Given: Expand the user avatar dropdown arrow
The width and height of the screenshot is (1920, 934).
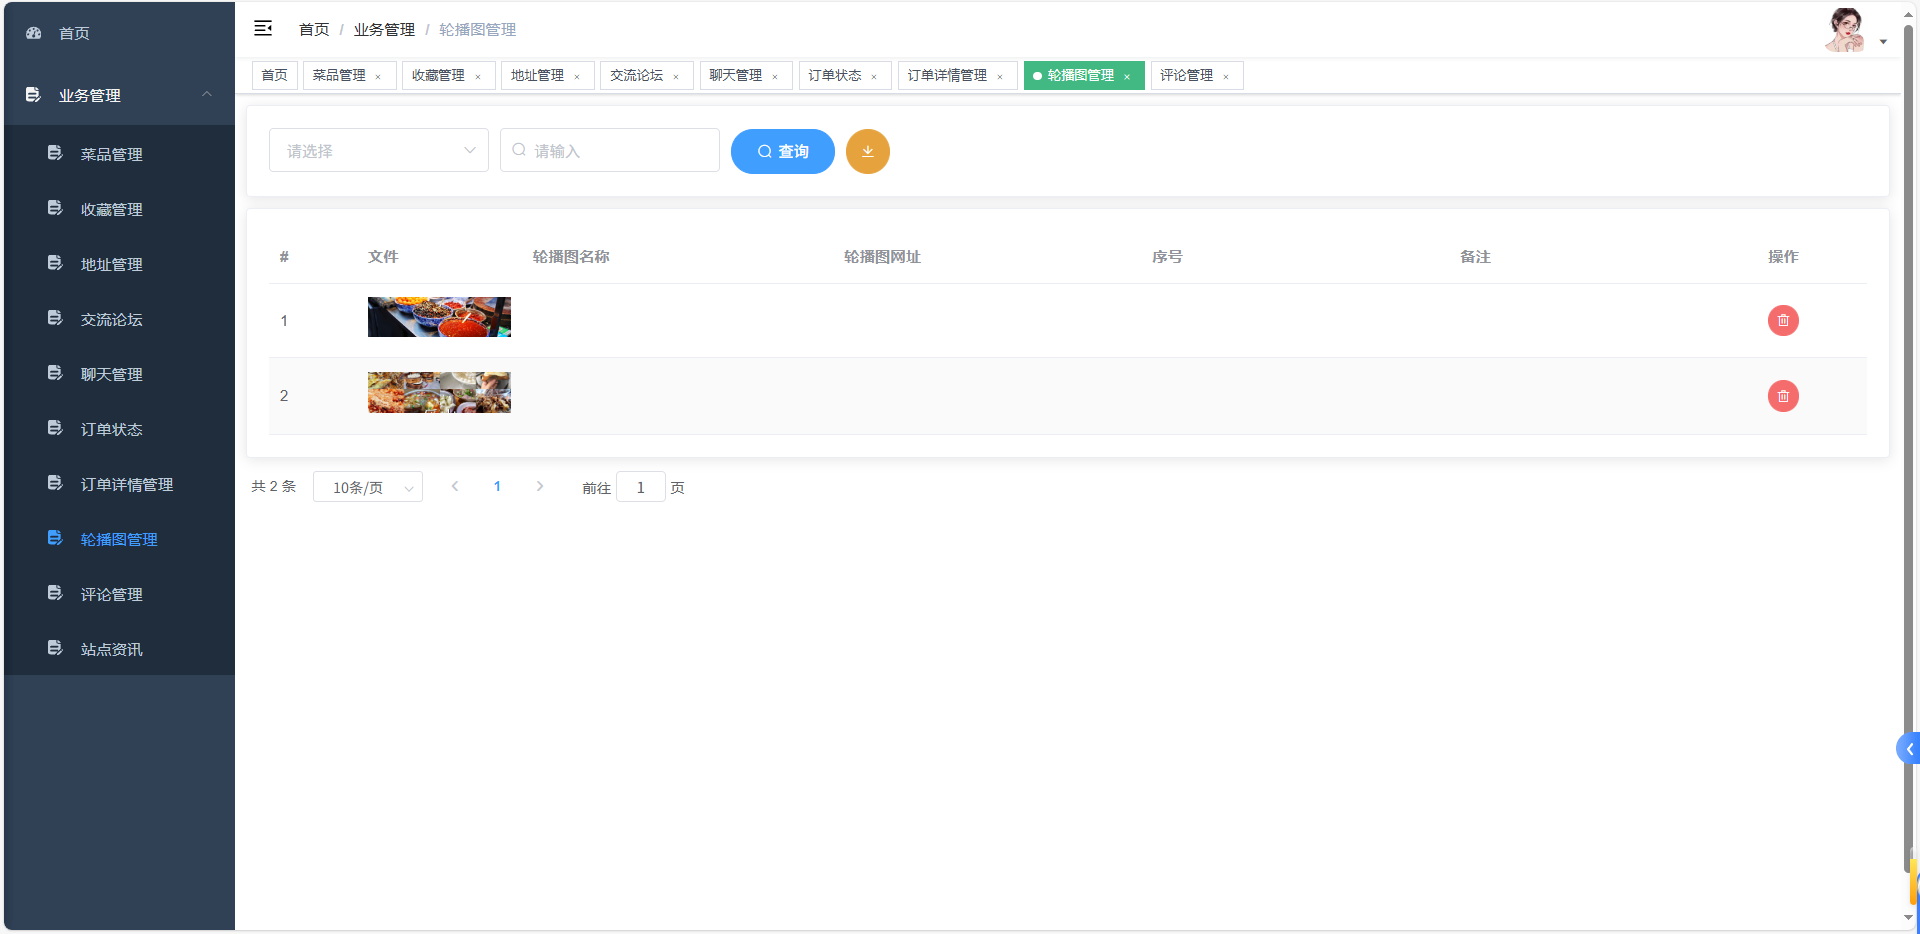Looking at the screenshot, I should pyautogui.click(x=1884, y=42).
